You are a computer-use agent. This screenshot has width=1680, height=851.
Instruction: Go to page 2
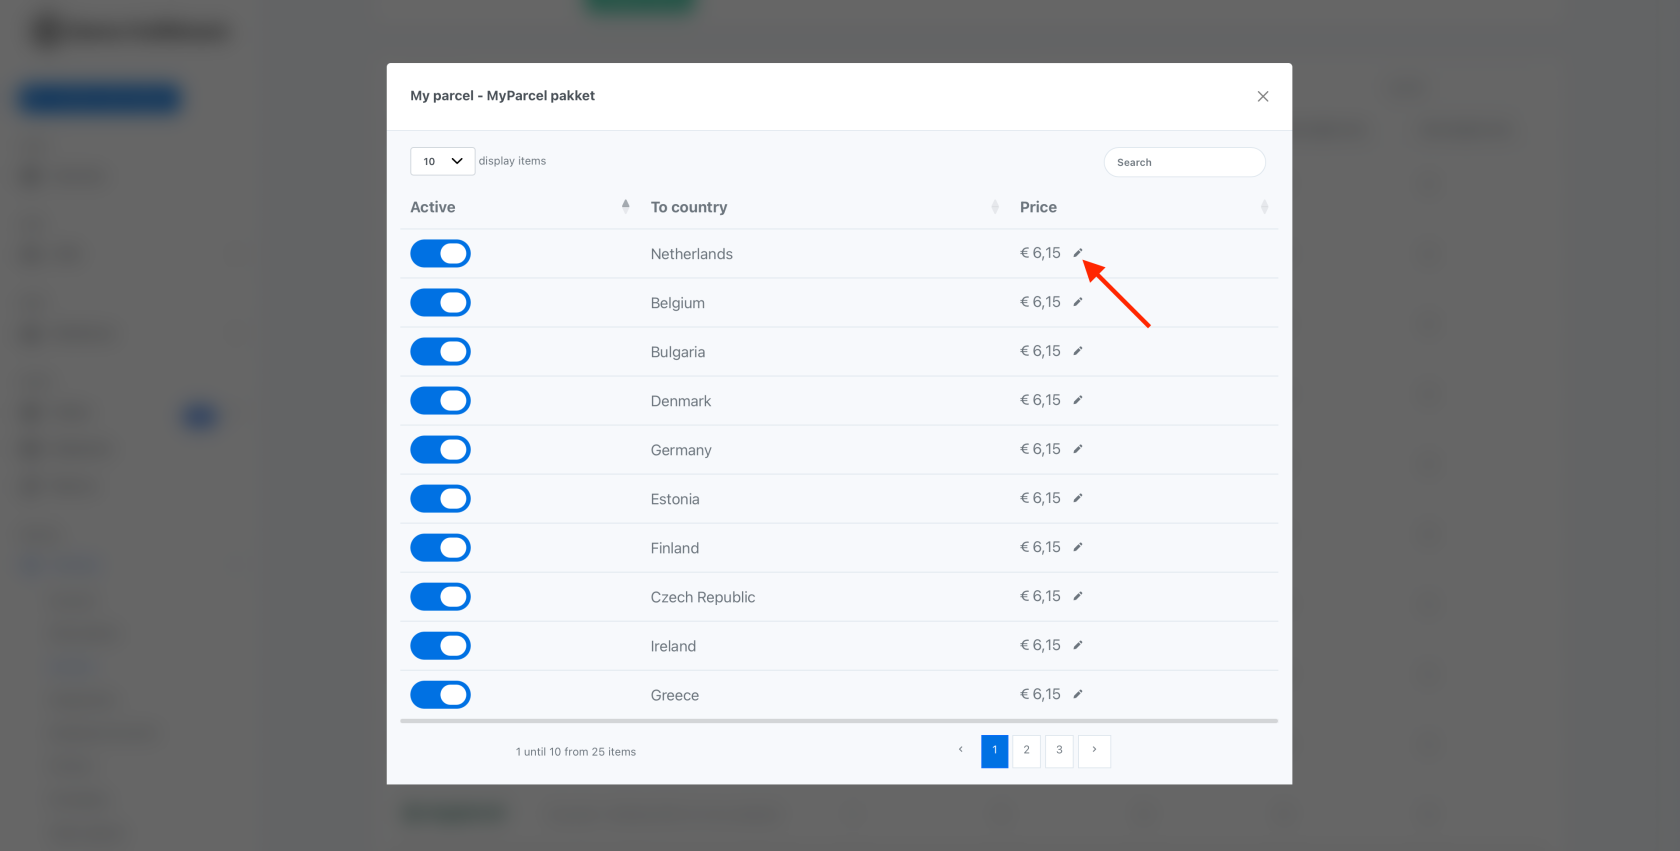pos(1026,751)
